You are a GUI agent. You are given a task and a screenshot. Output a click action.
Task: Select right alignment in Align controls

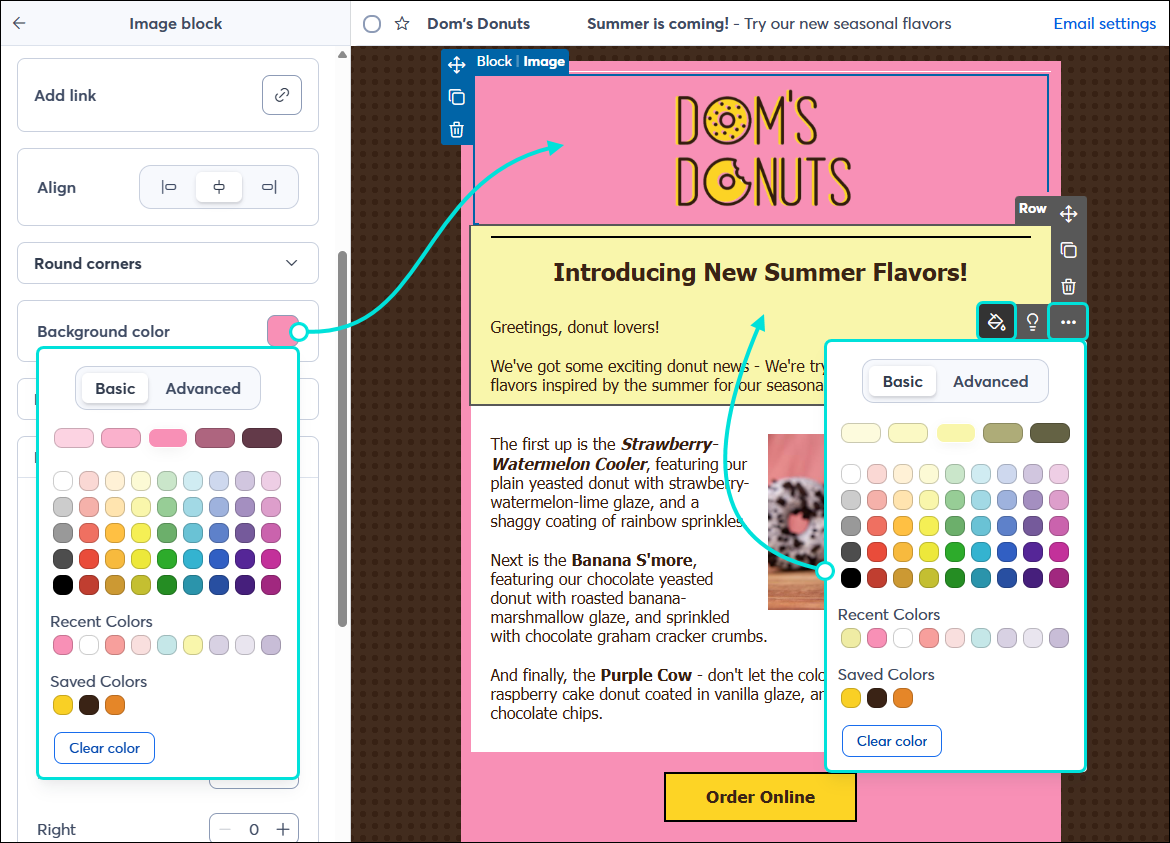(270, 187)
